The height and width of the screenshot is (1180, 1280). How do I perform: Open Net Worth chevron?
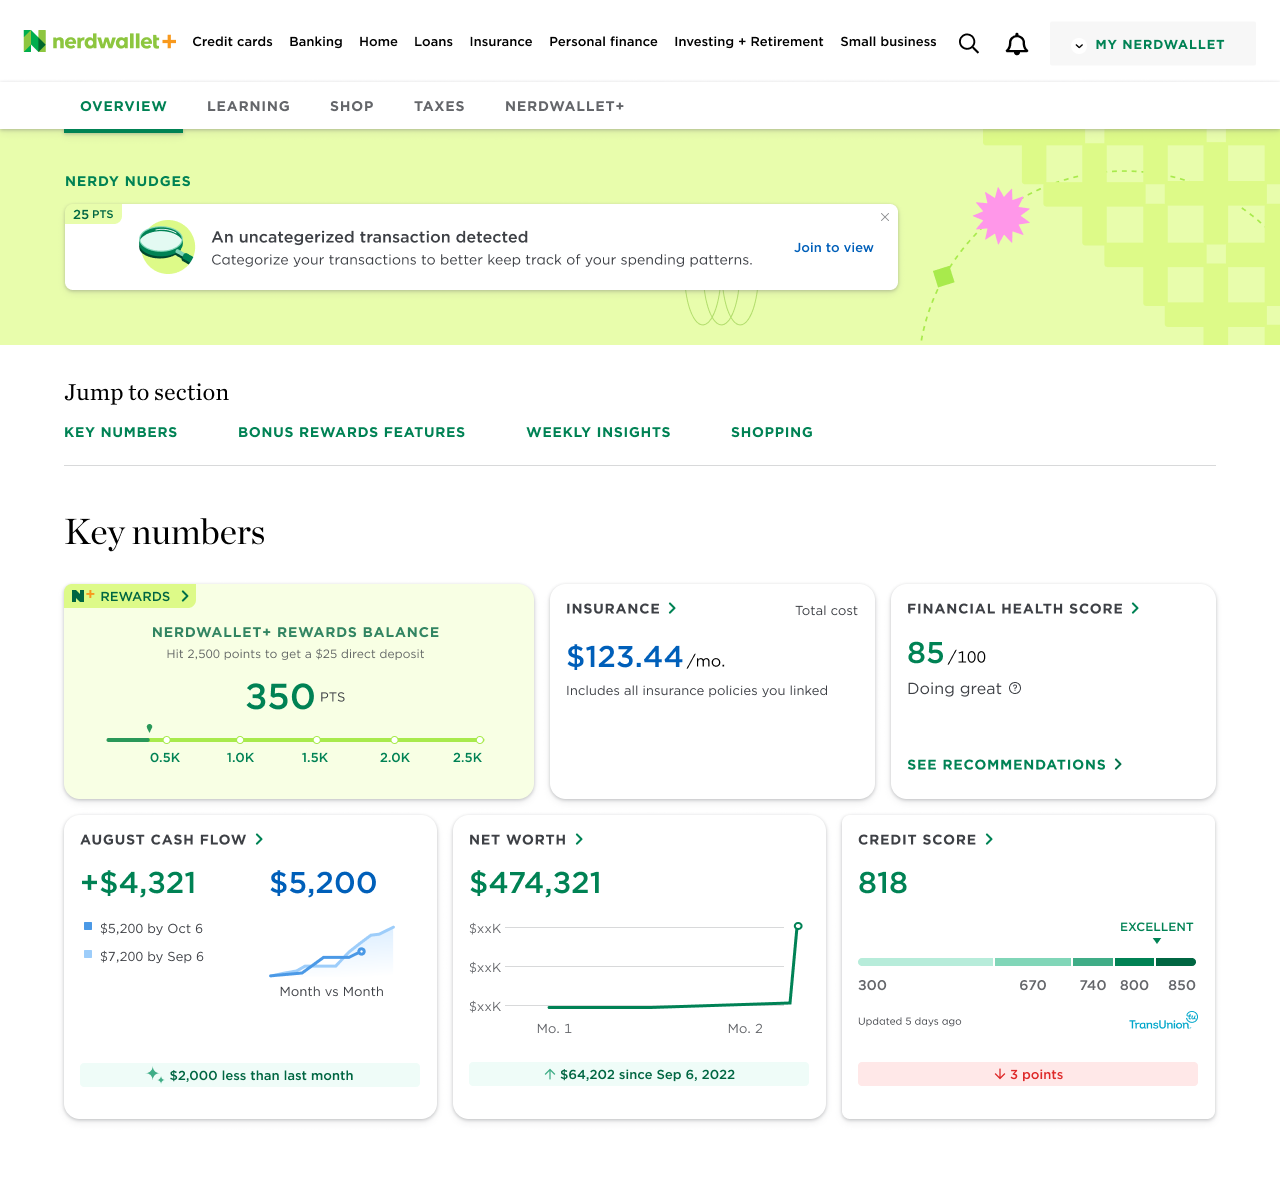[x=579, y=839]
